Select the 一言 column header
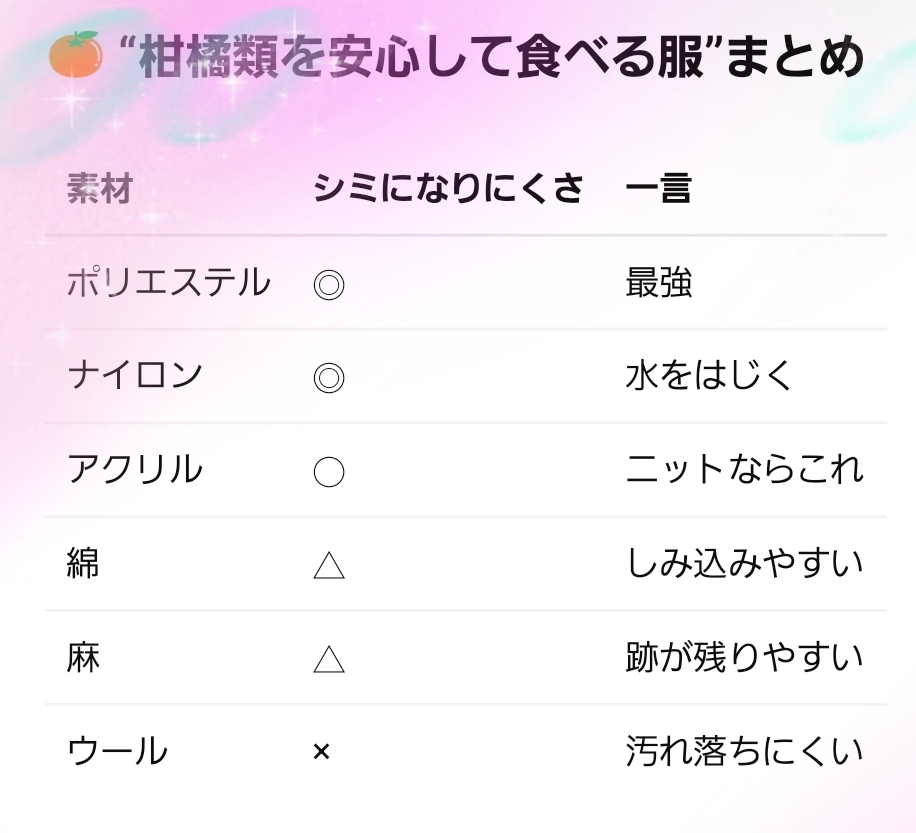Screen dimensions: 916x833 point(658,189)
